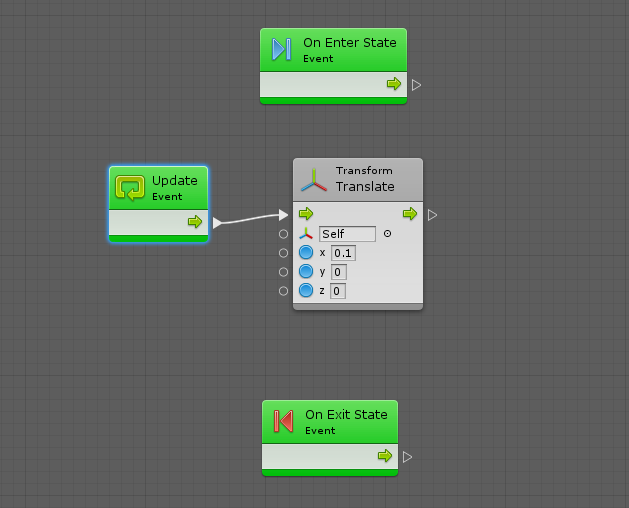Click the green output arrow on Update node

point(195,222)
